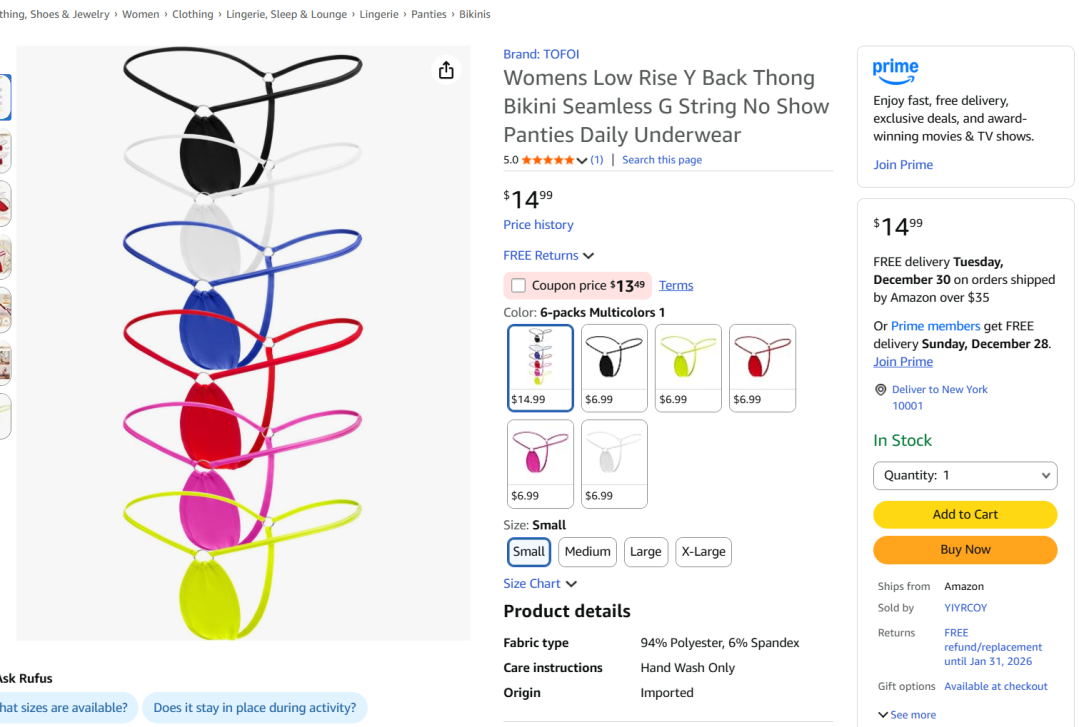Select size X-Large
The height and width of the screenshot is (727, 1079).
coord(703,552)
